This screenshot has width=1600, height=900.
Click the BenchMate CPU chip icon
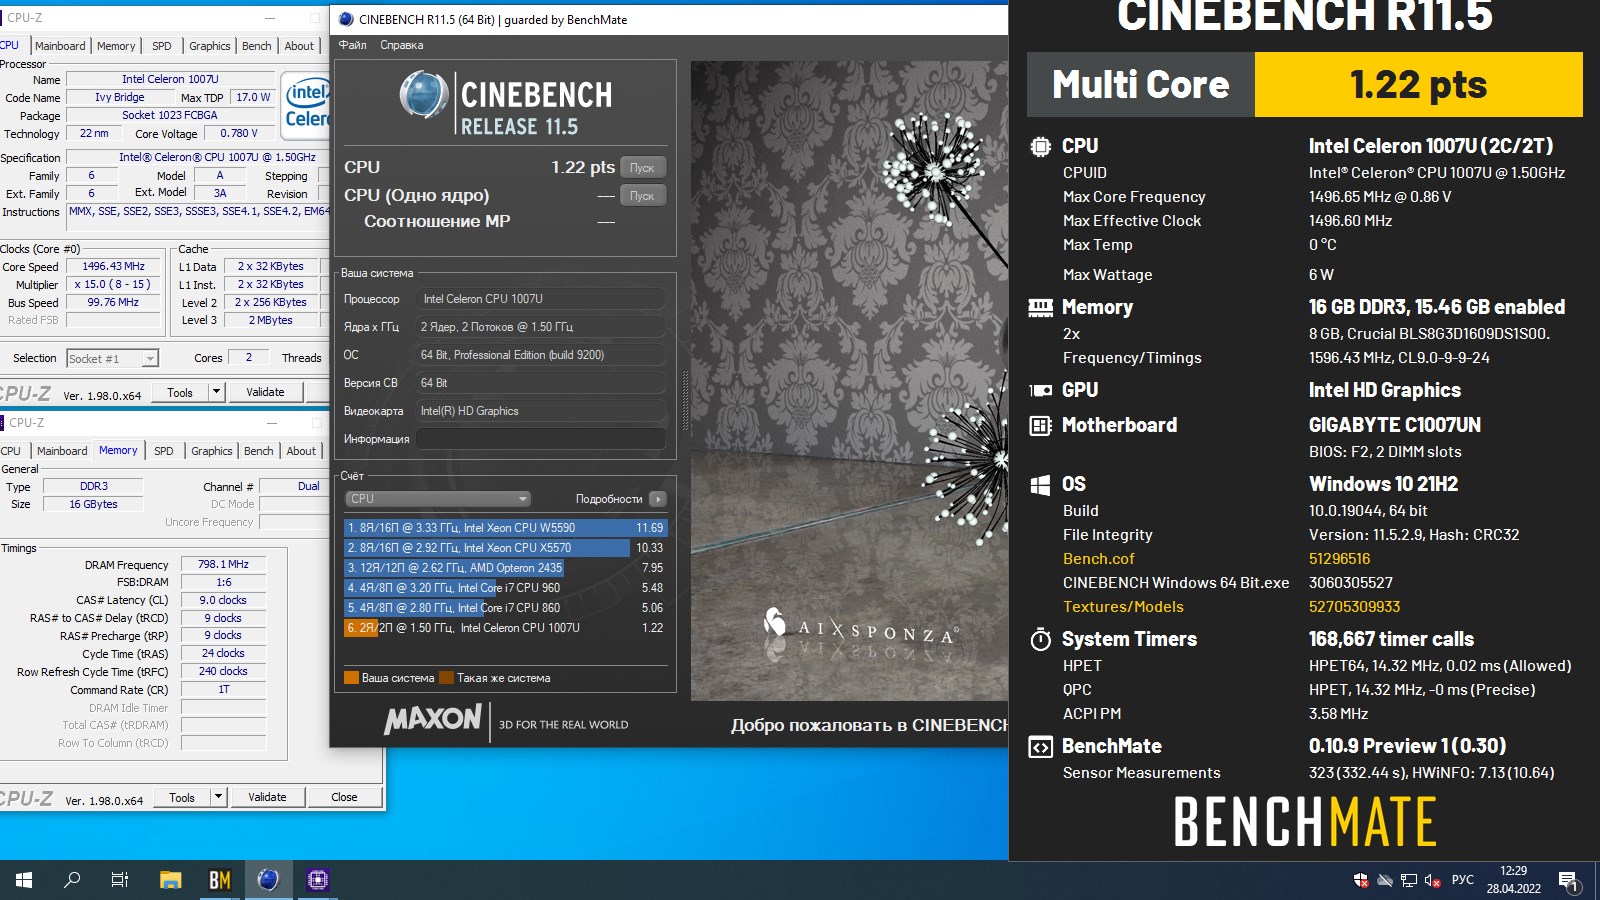(x=1040, y=146)
